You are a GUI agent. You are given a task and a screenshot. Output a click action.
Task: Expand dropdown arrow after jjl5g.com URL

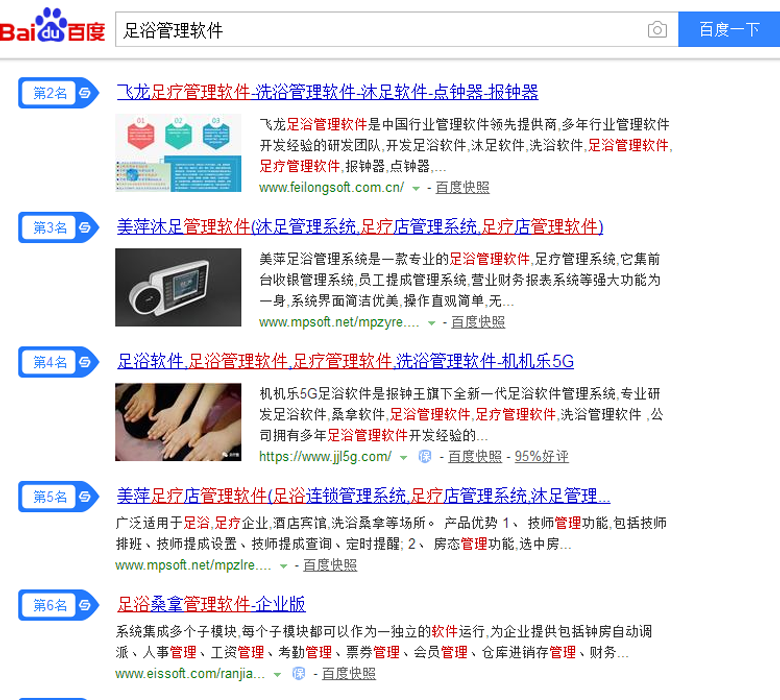403,458
